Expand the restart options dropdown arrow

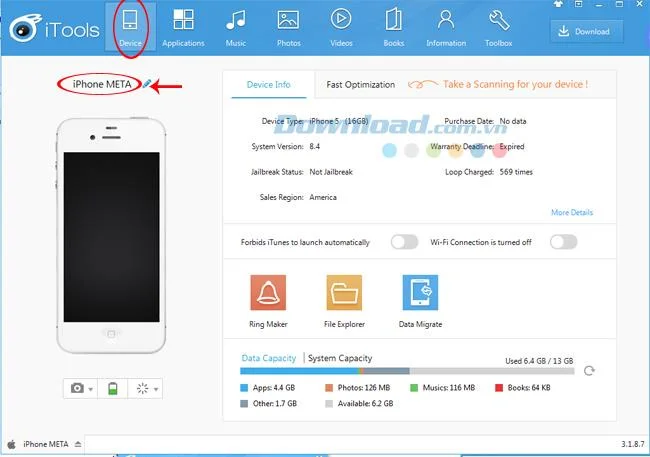(x=156, y=389)
